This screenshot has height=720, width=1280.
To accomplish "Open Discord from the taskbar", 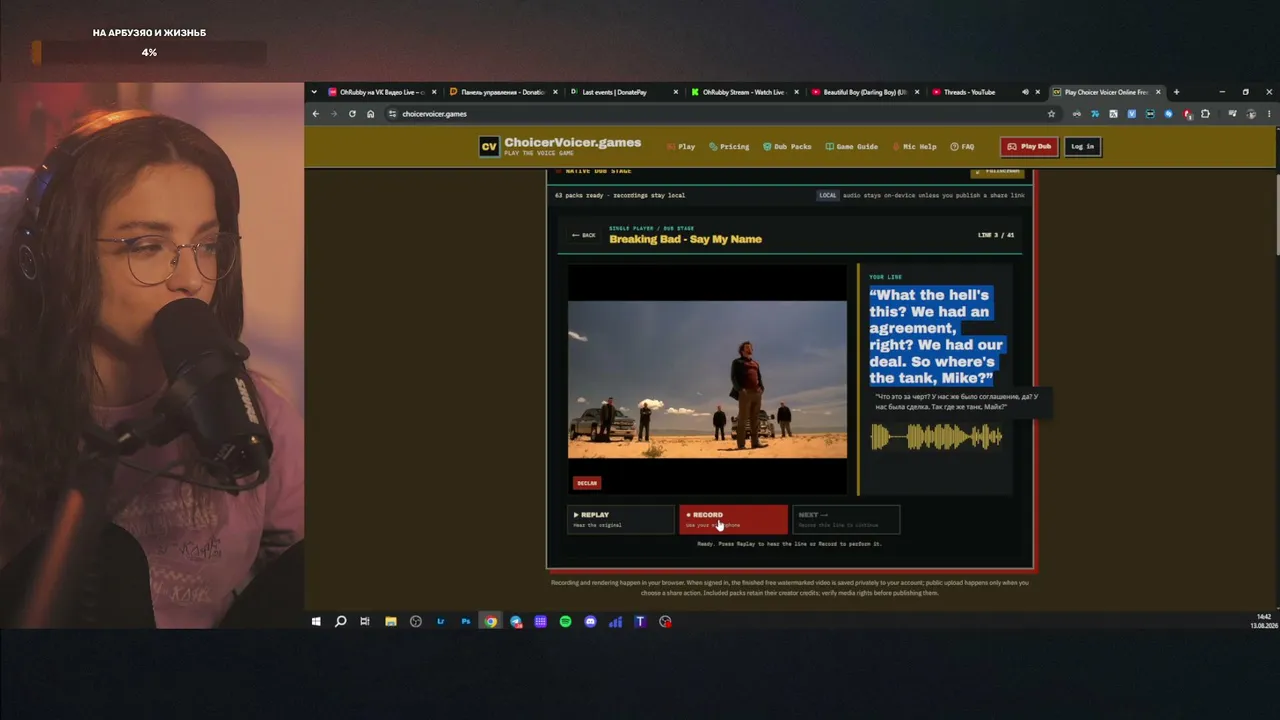I will 590,622.
